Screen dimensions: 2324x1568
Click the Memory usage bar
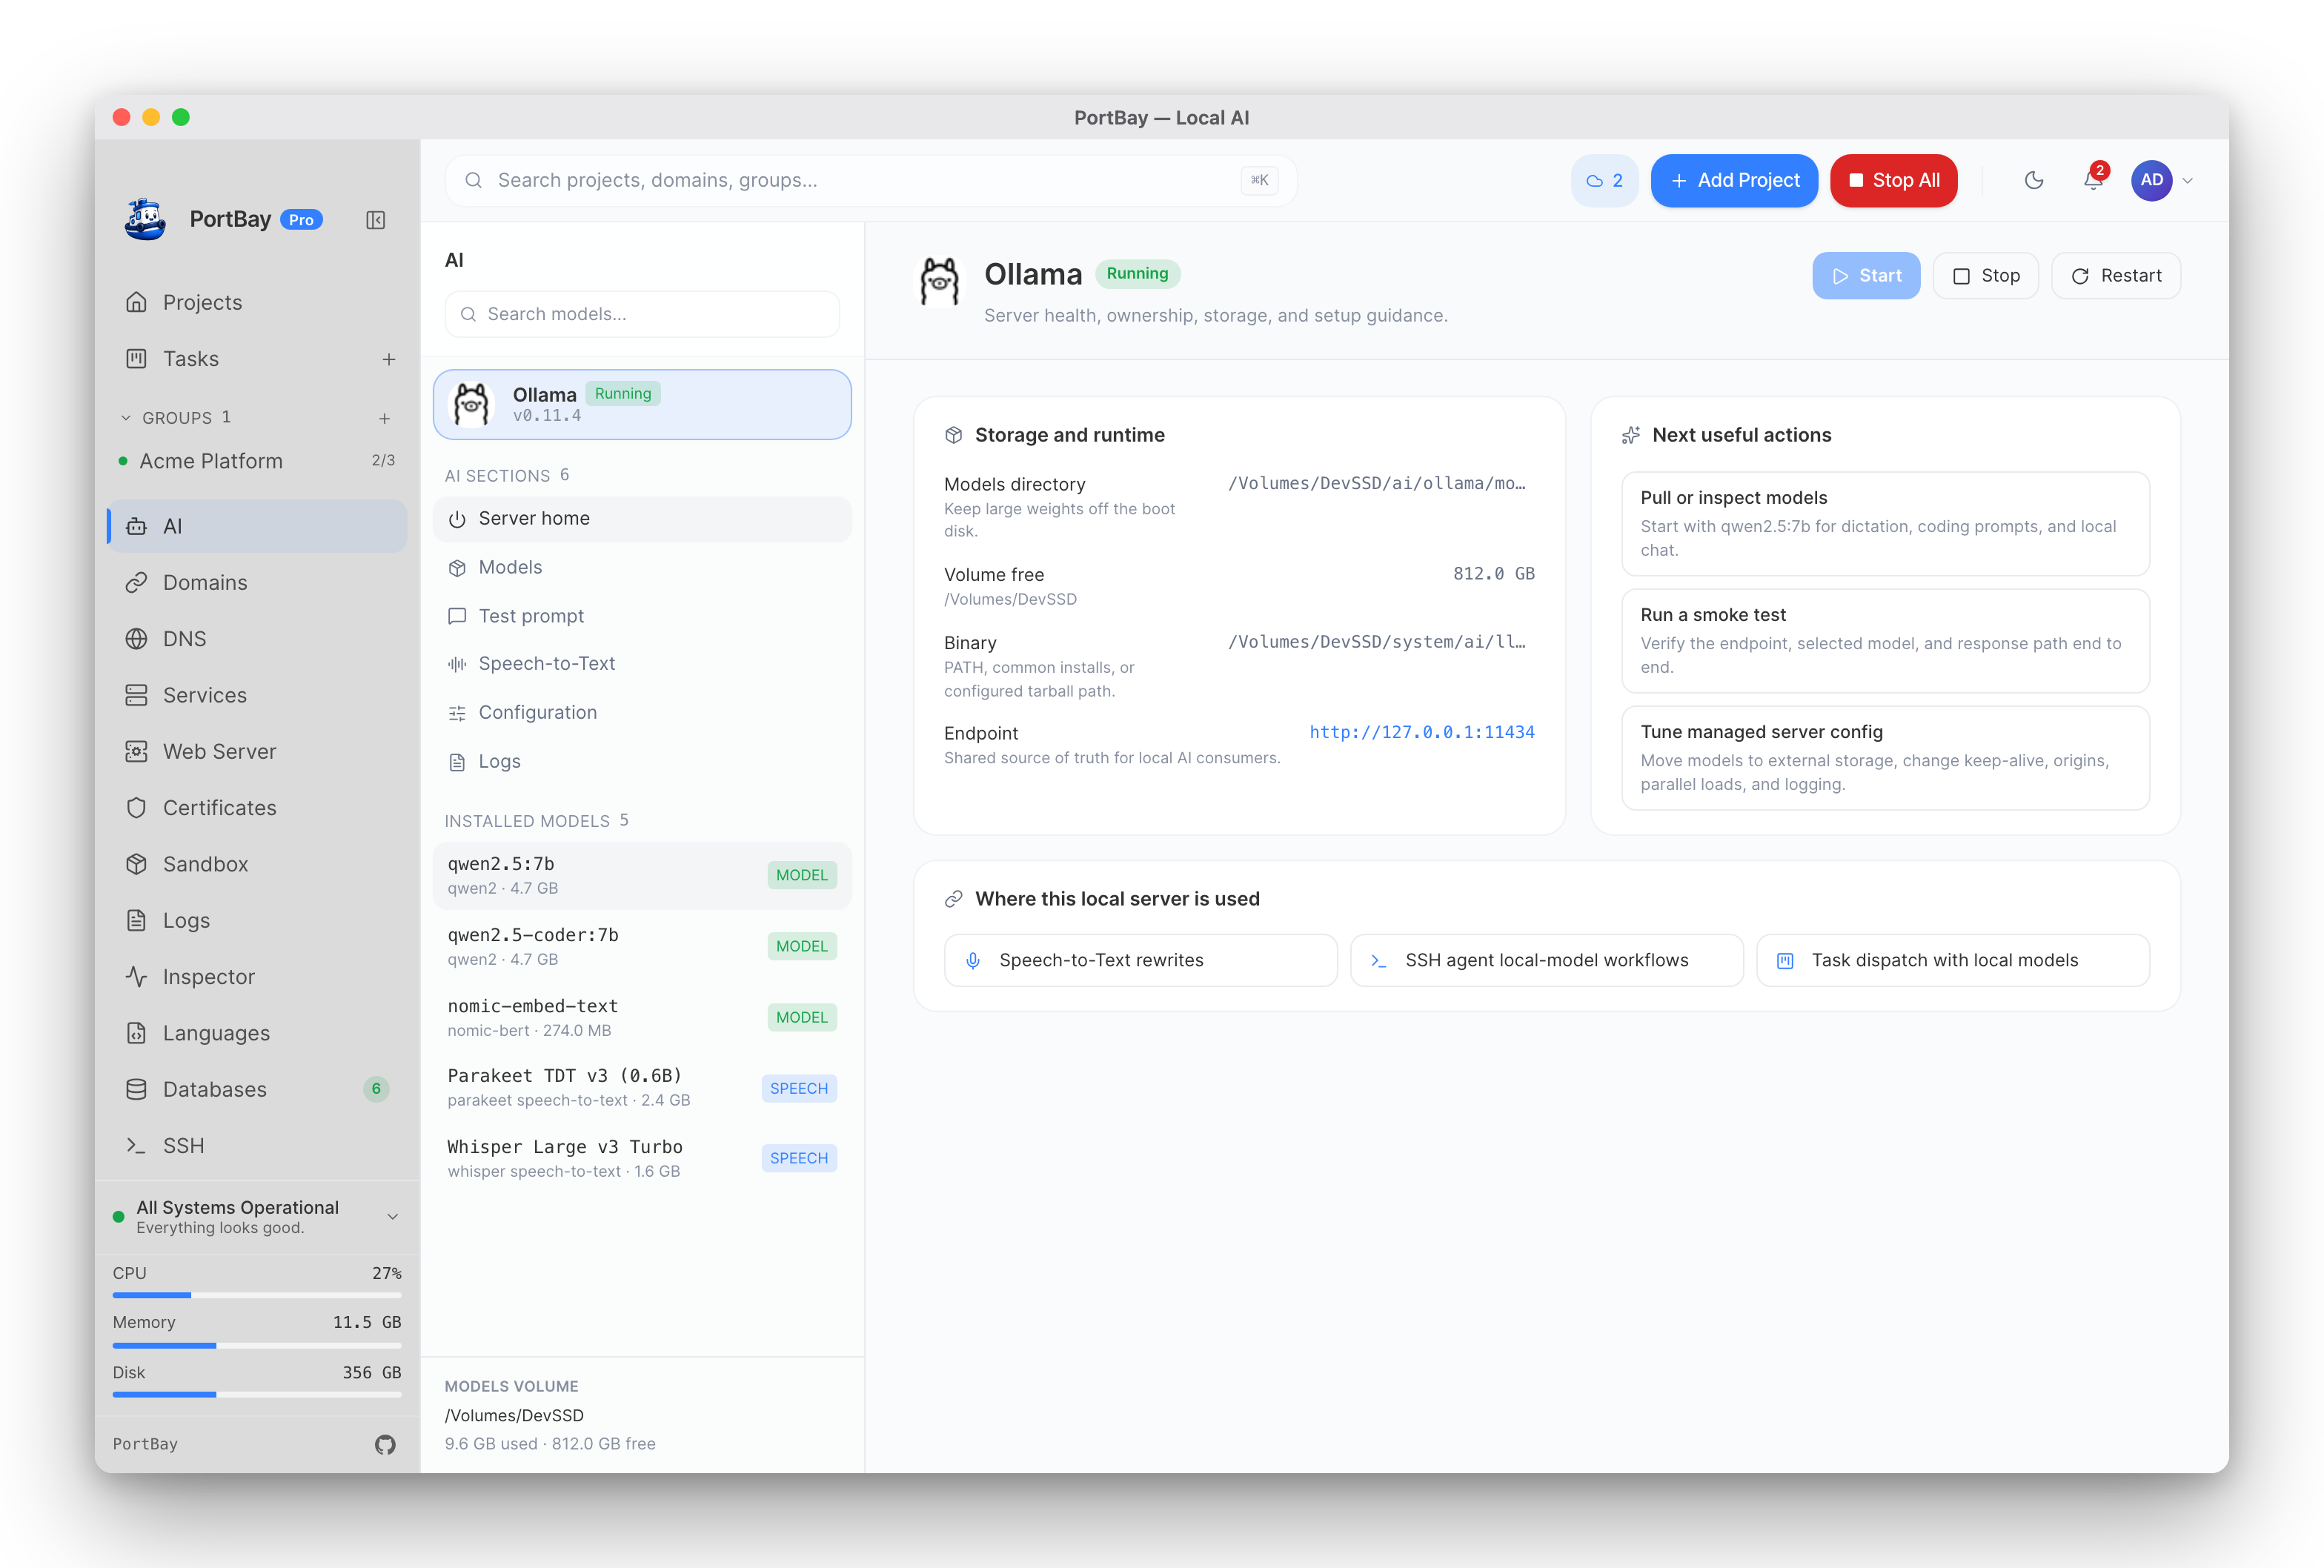pos(257,1345)
